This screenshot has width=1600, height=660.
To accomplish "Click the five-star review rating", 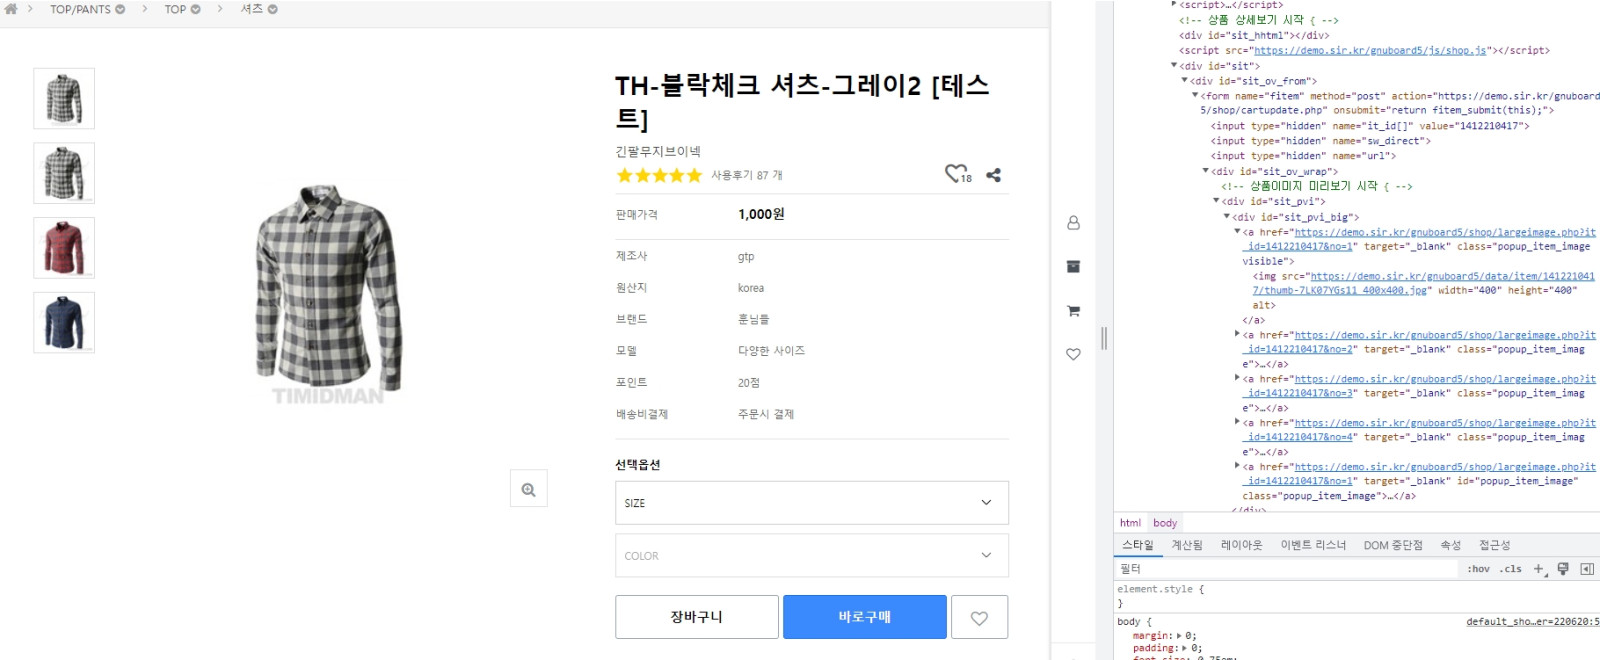I will [x=659, y=176].
